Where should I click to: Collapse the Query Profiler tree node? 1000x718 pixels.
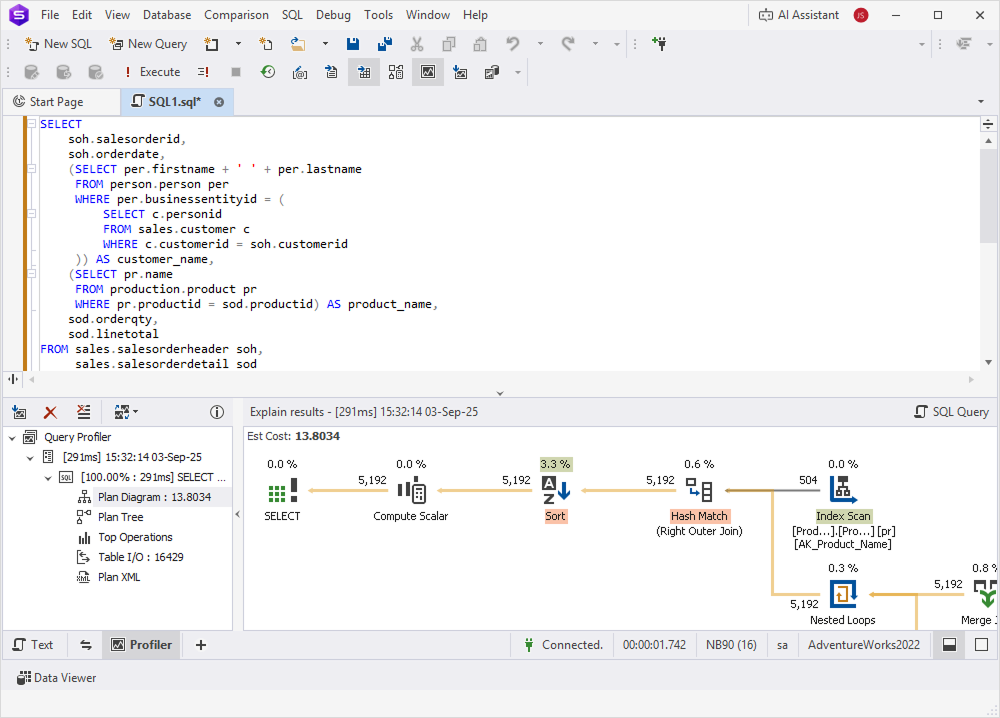click(12, 436)
